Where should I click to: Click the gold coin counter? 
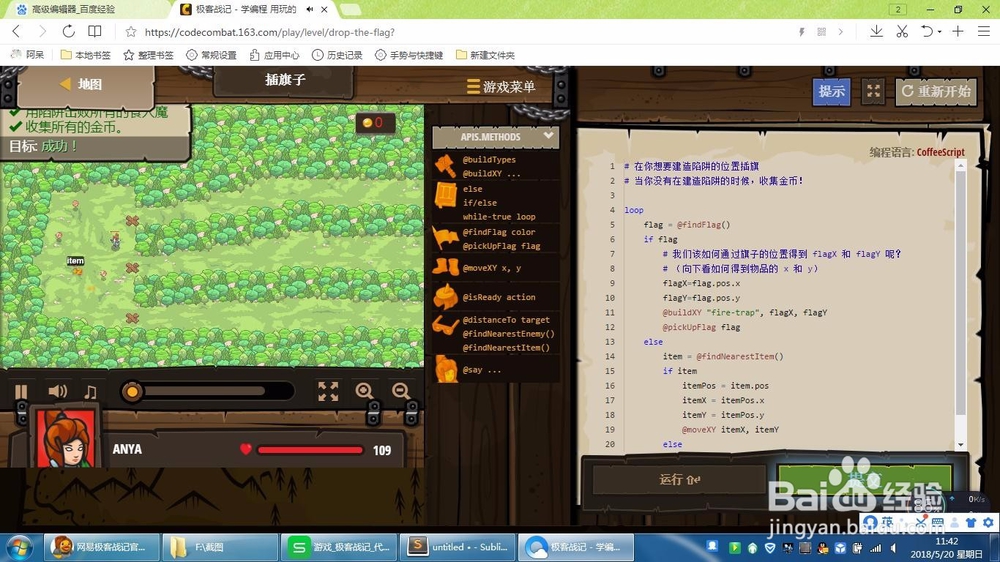[374, 122]
